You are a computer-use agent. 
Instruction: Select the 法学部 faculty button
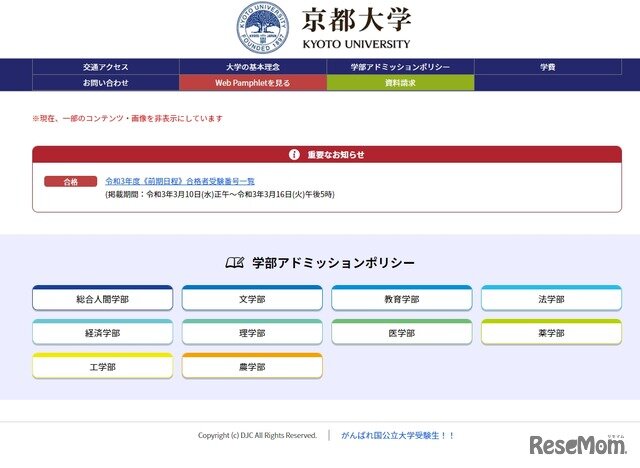tap(551, 298)
